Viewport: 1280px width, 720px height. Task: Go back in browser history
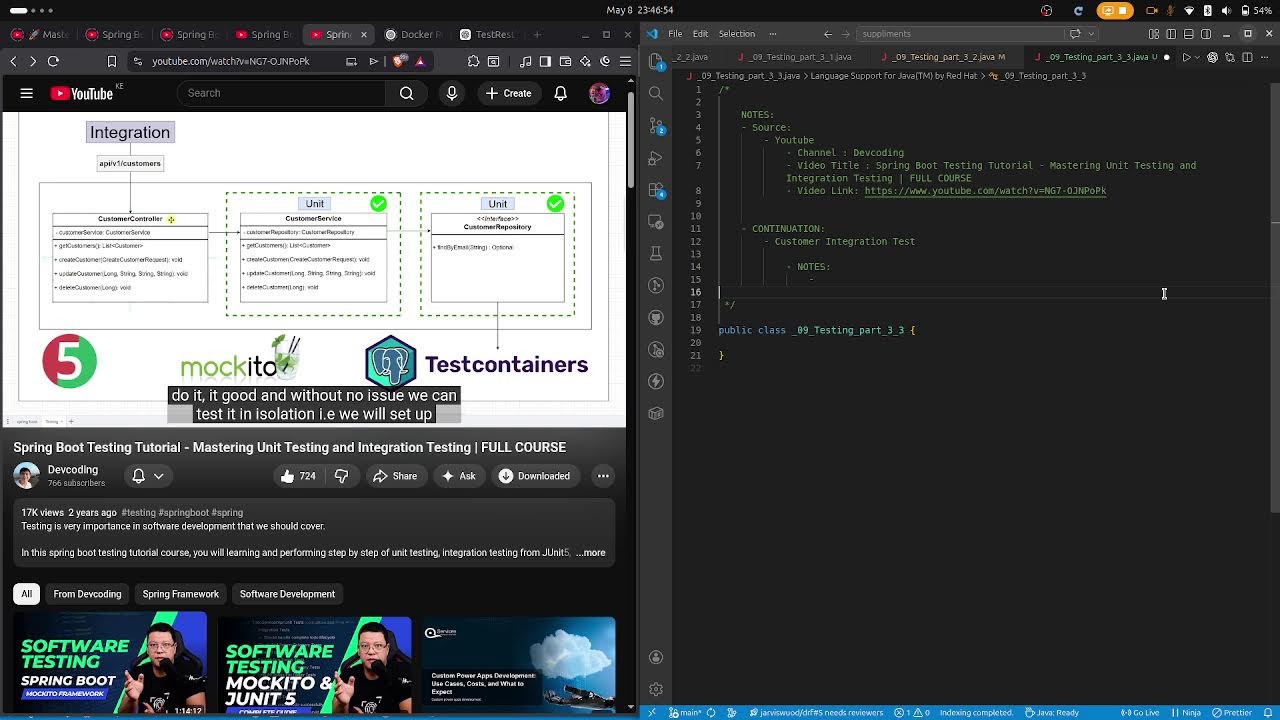point(13,61)
